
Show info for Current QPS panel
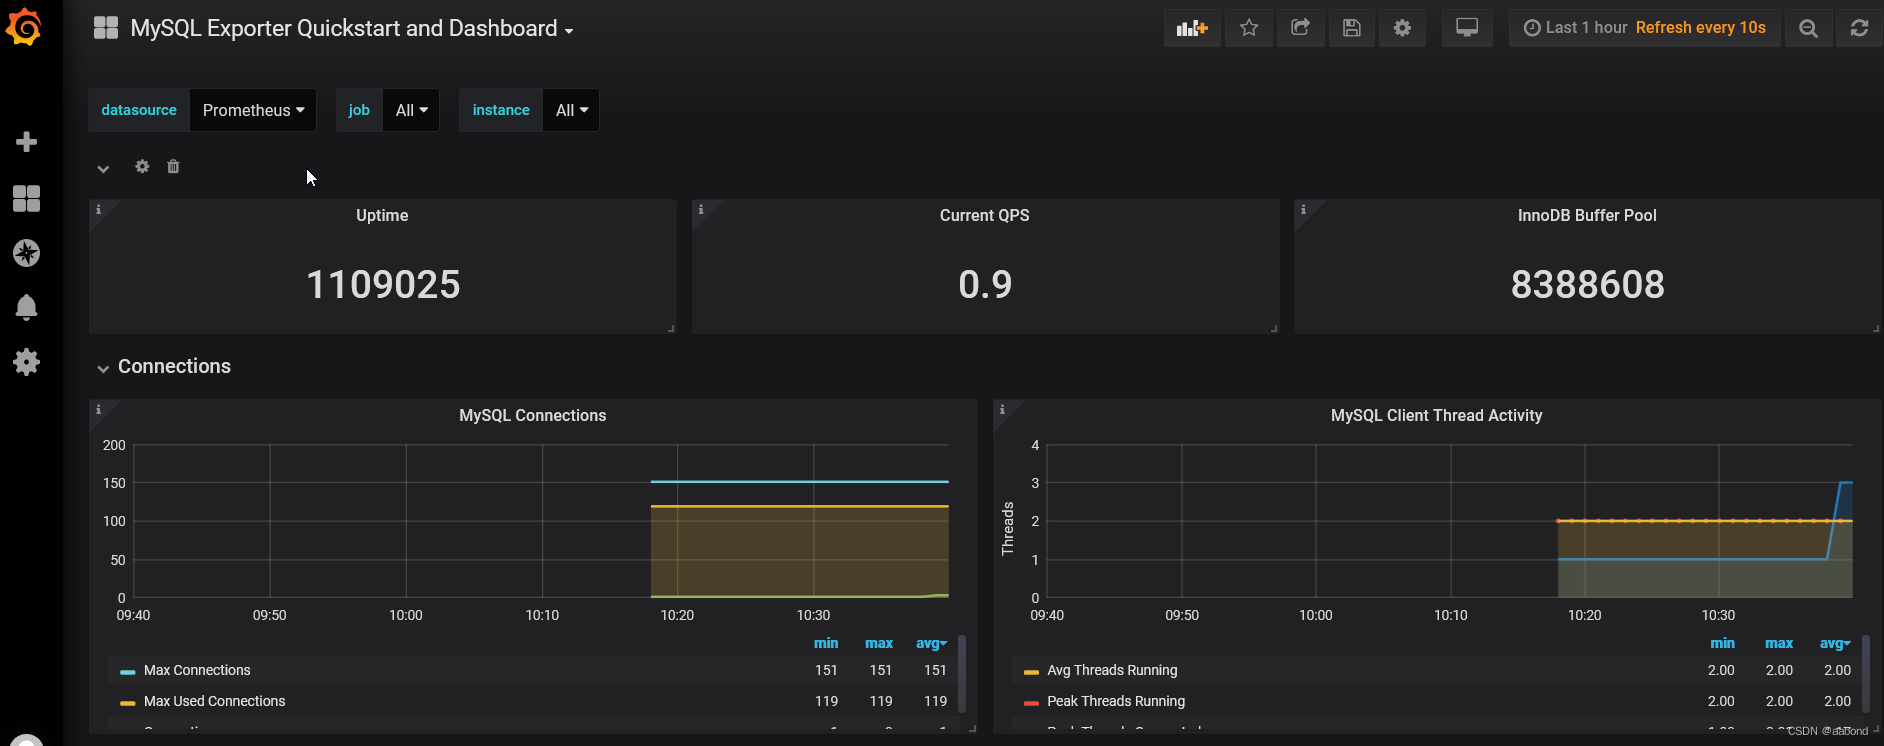click(x=701, y=210)
